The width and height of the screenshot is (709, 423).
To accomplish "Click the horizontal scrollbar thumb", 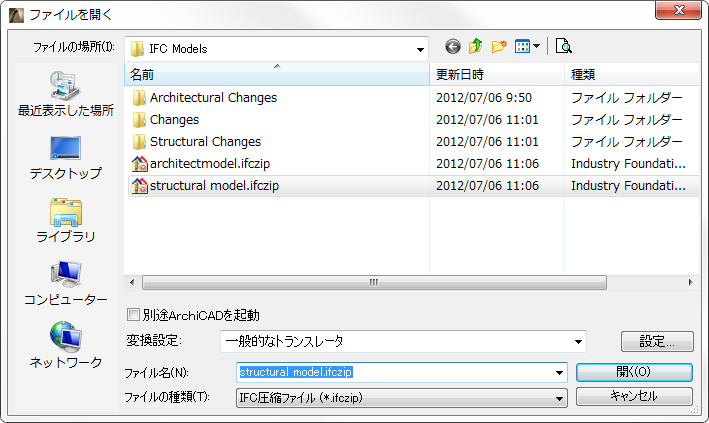I will (x=374, y=283).
